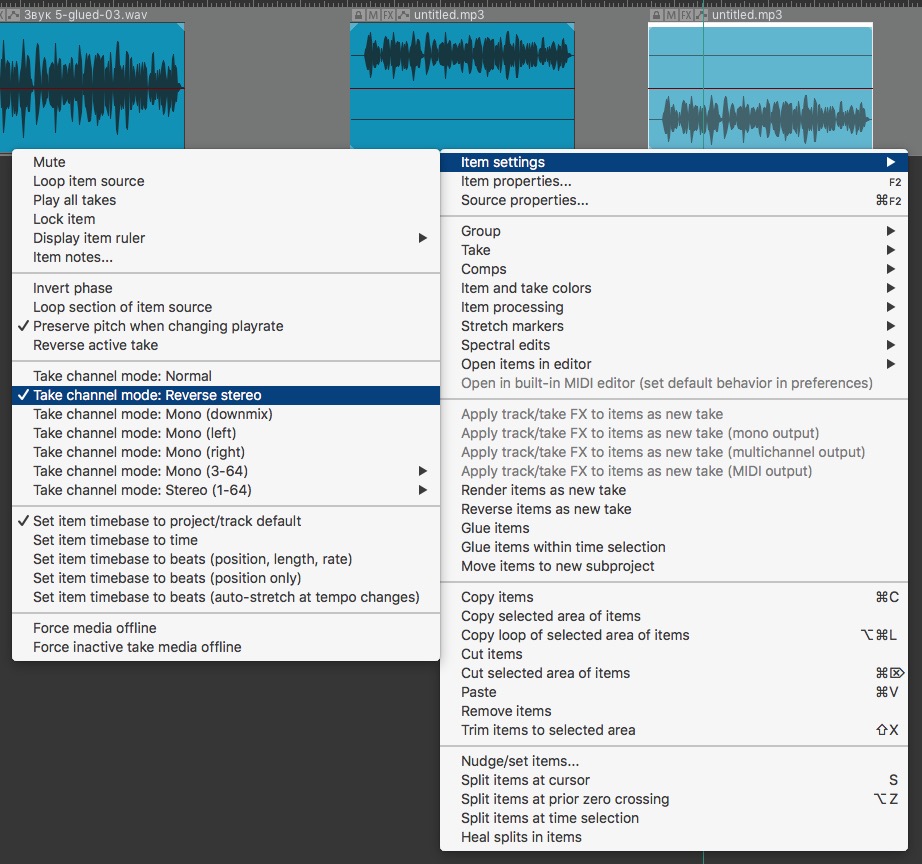The width and height of the screenshot is (922, 864).
Task: Select Take channel mode: Reverse stereo
Action: pyautogui.click(x=226, y=395)
